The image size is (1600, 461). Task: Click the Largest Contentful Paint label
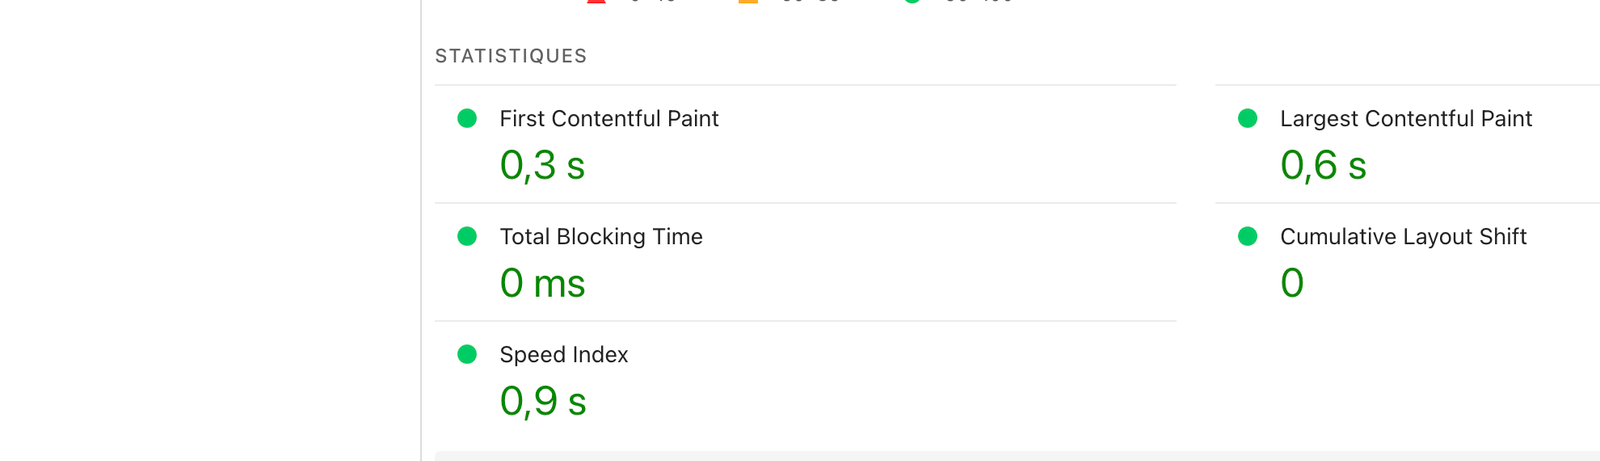(x=1405, y=119)
